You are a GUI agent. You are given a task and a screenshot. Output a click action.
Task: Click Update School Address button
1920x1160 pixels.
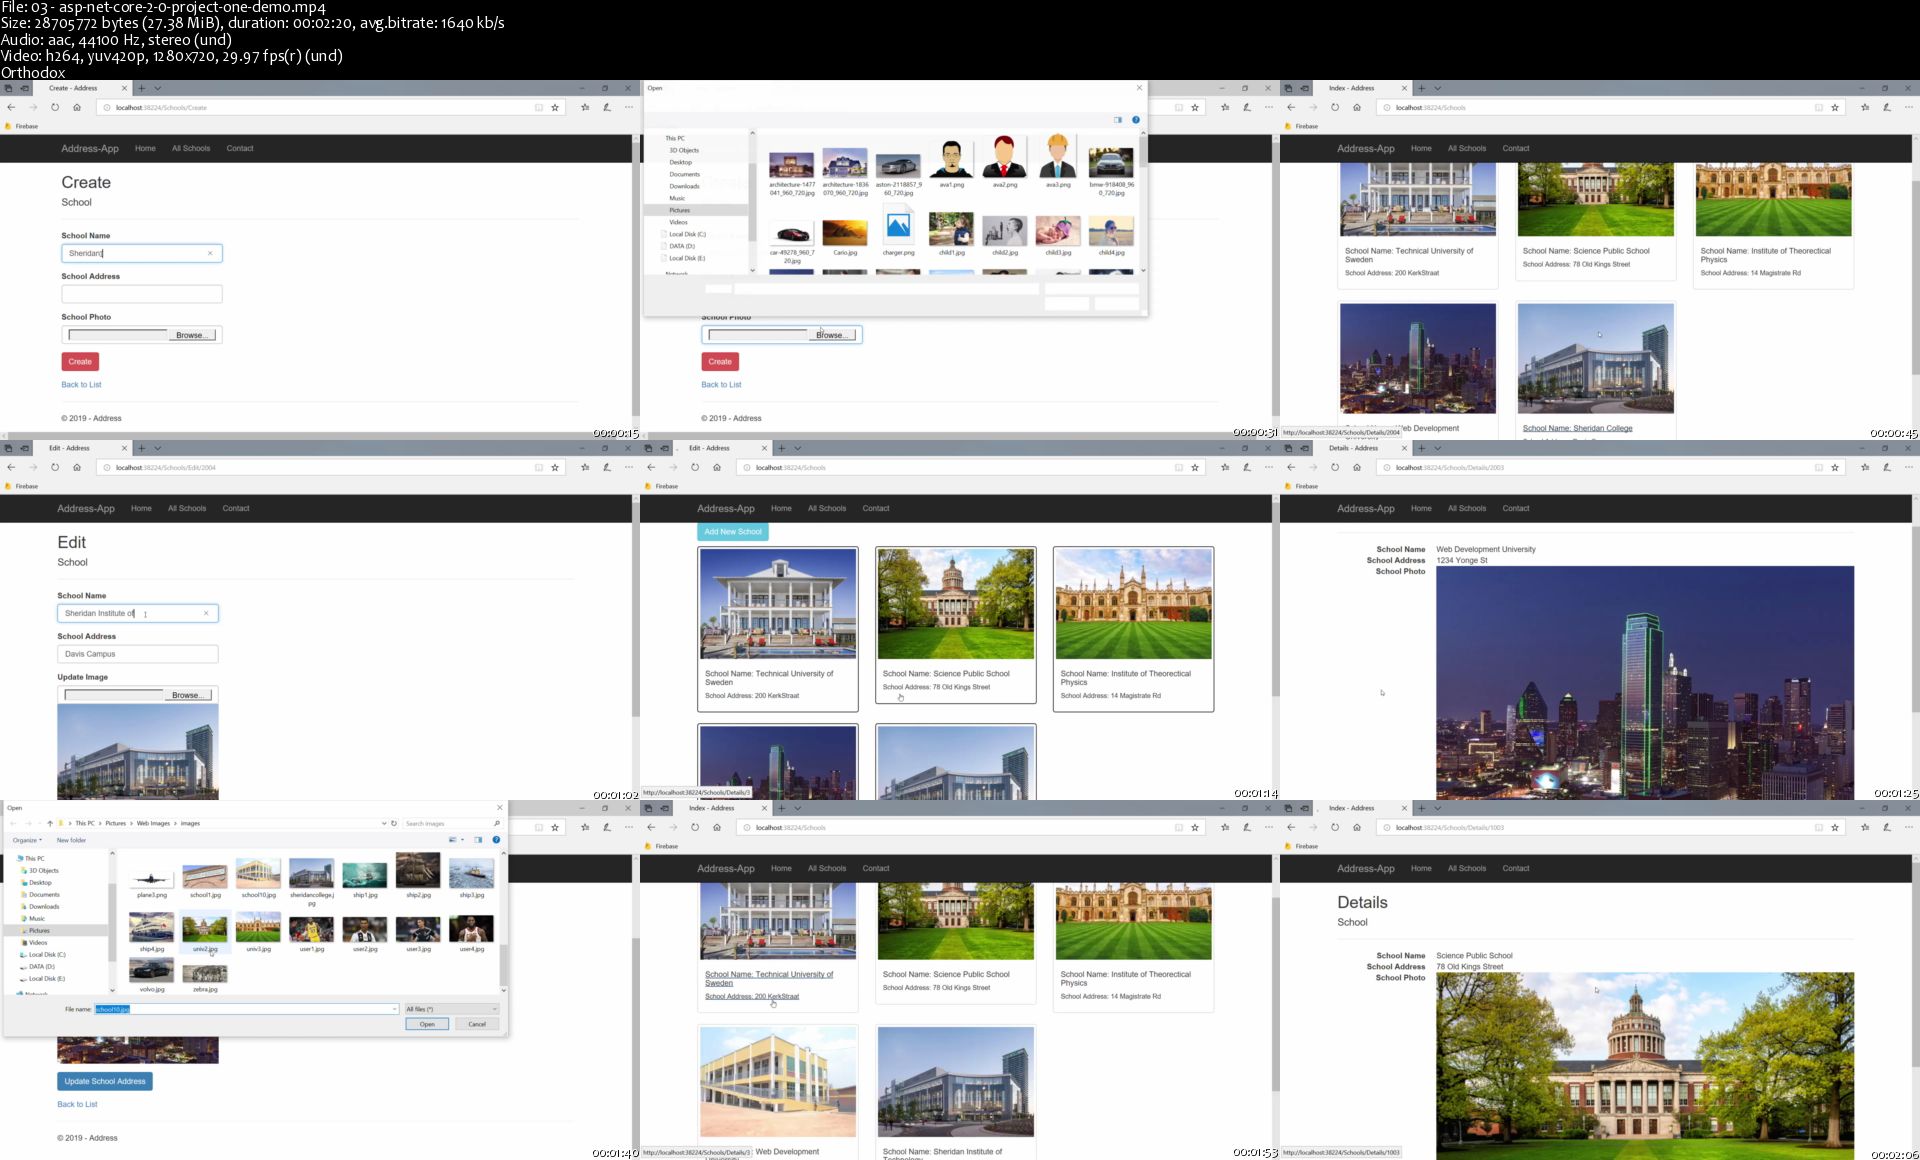point(105,1081)
